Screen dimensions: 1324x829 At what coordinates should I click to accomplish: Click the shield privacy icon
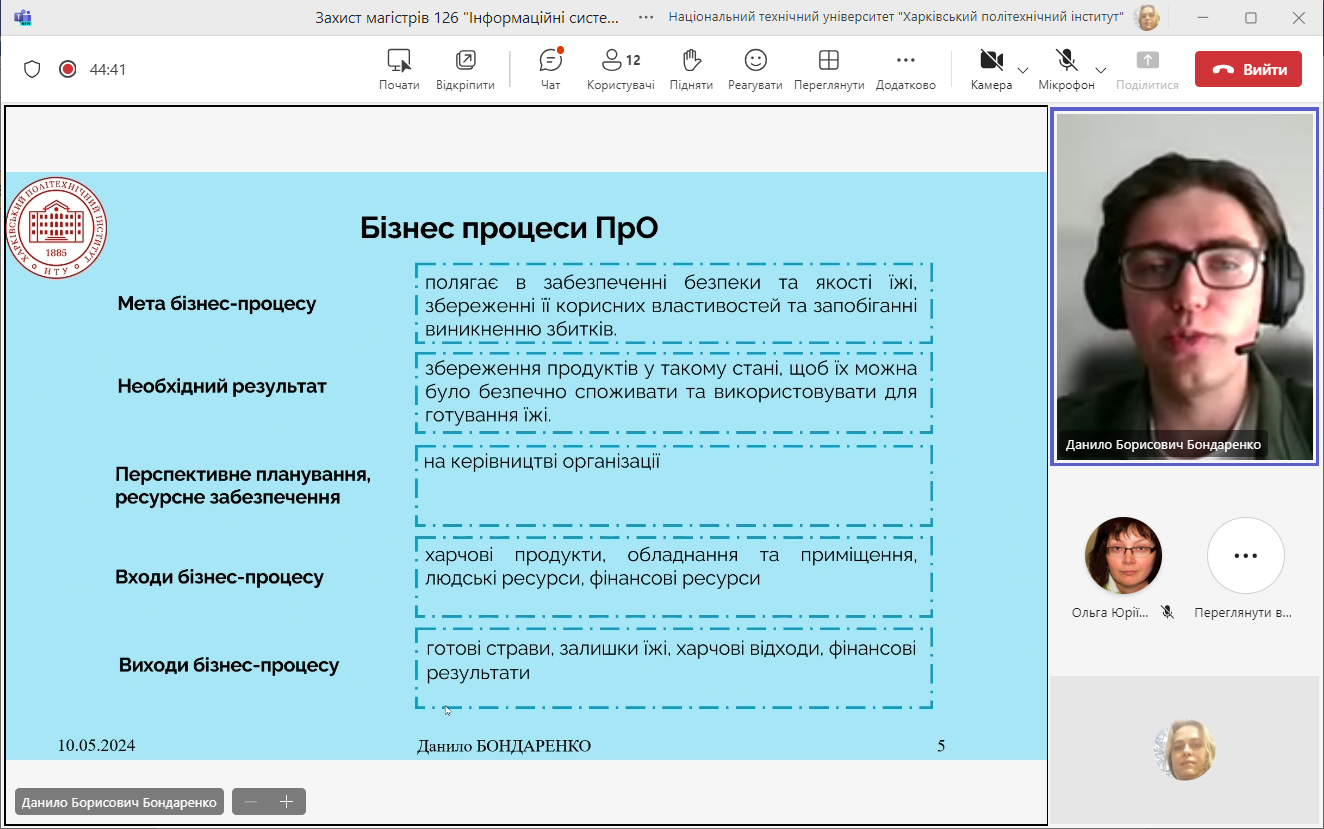tap(32, 69)
